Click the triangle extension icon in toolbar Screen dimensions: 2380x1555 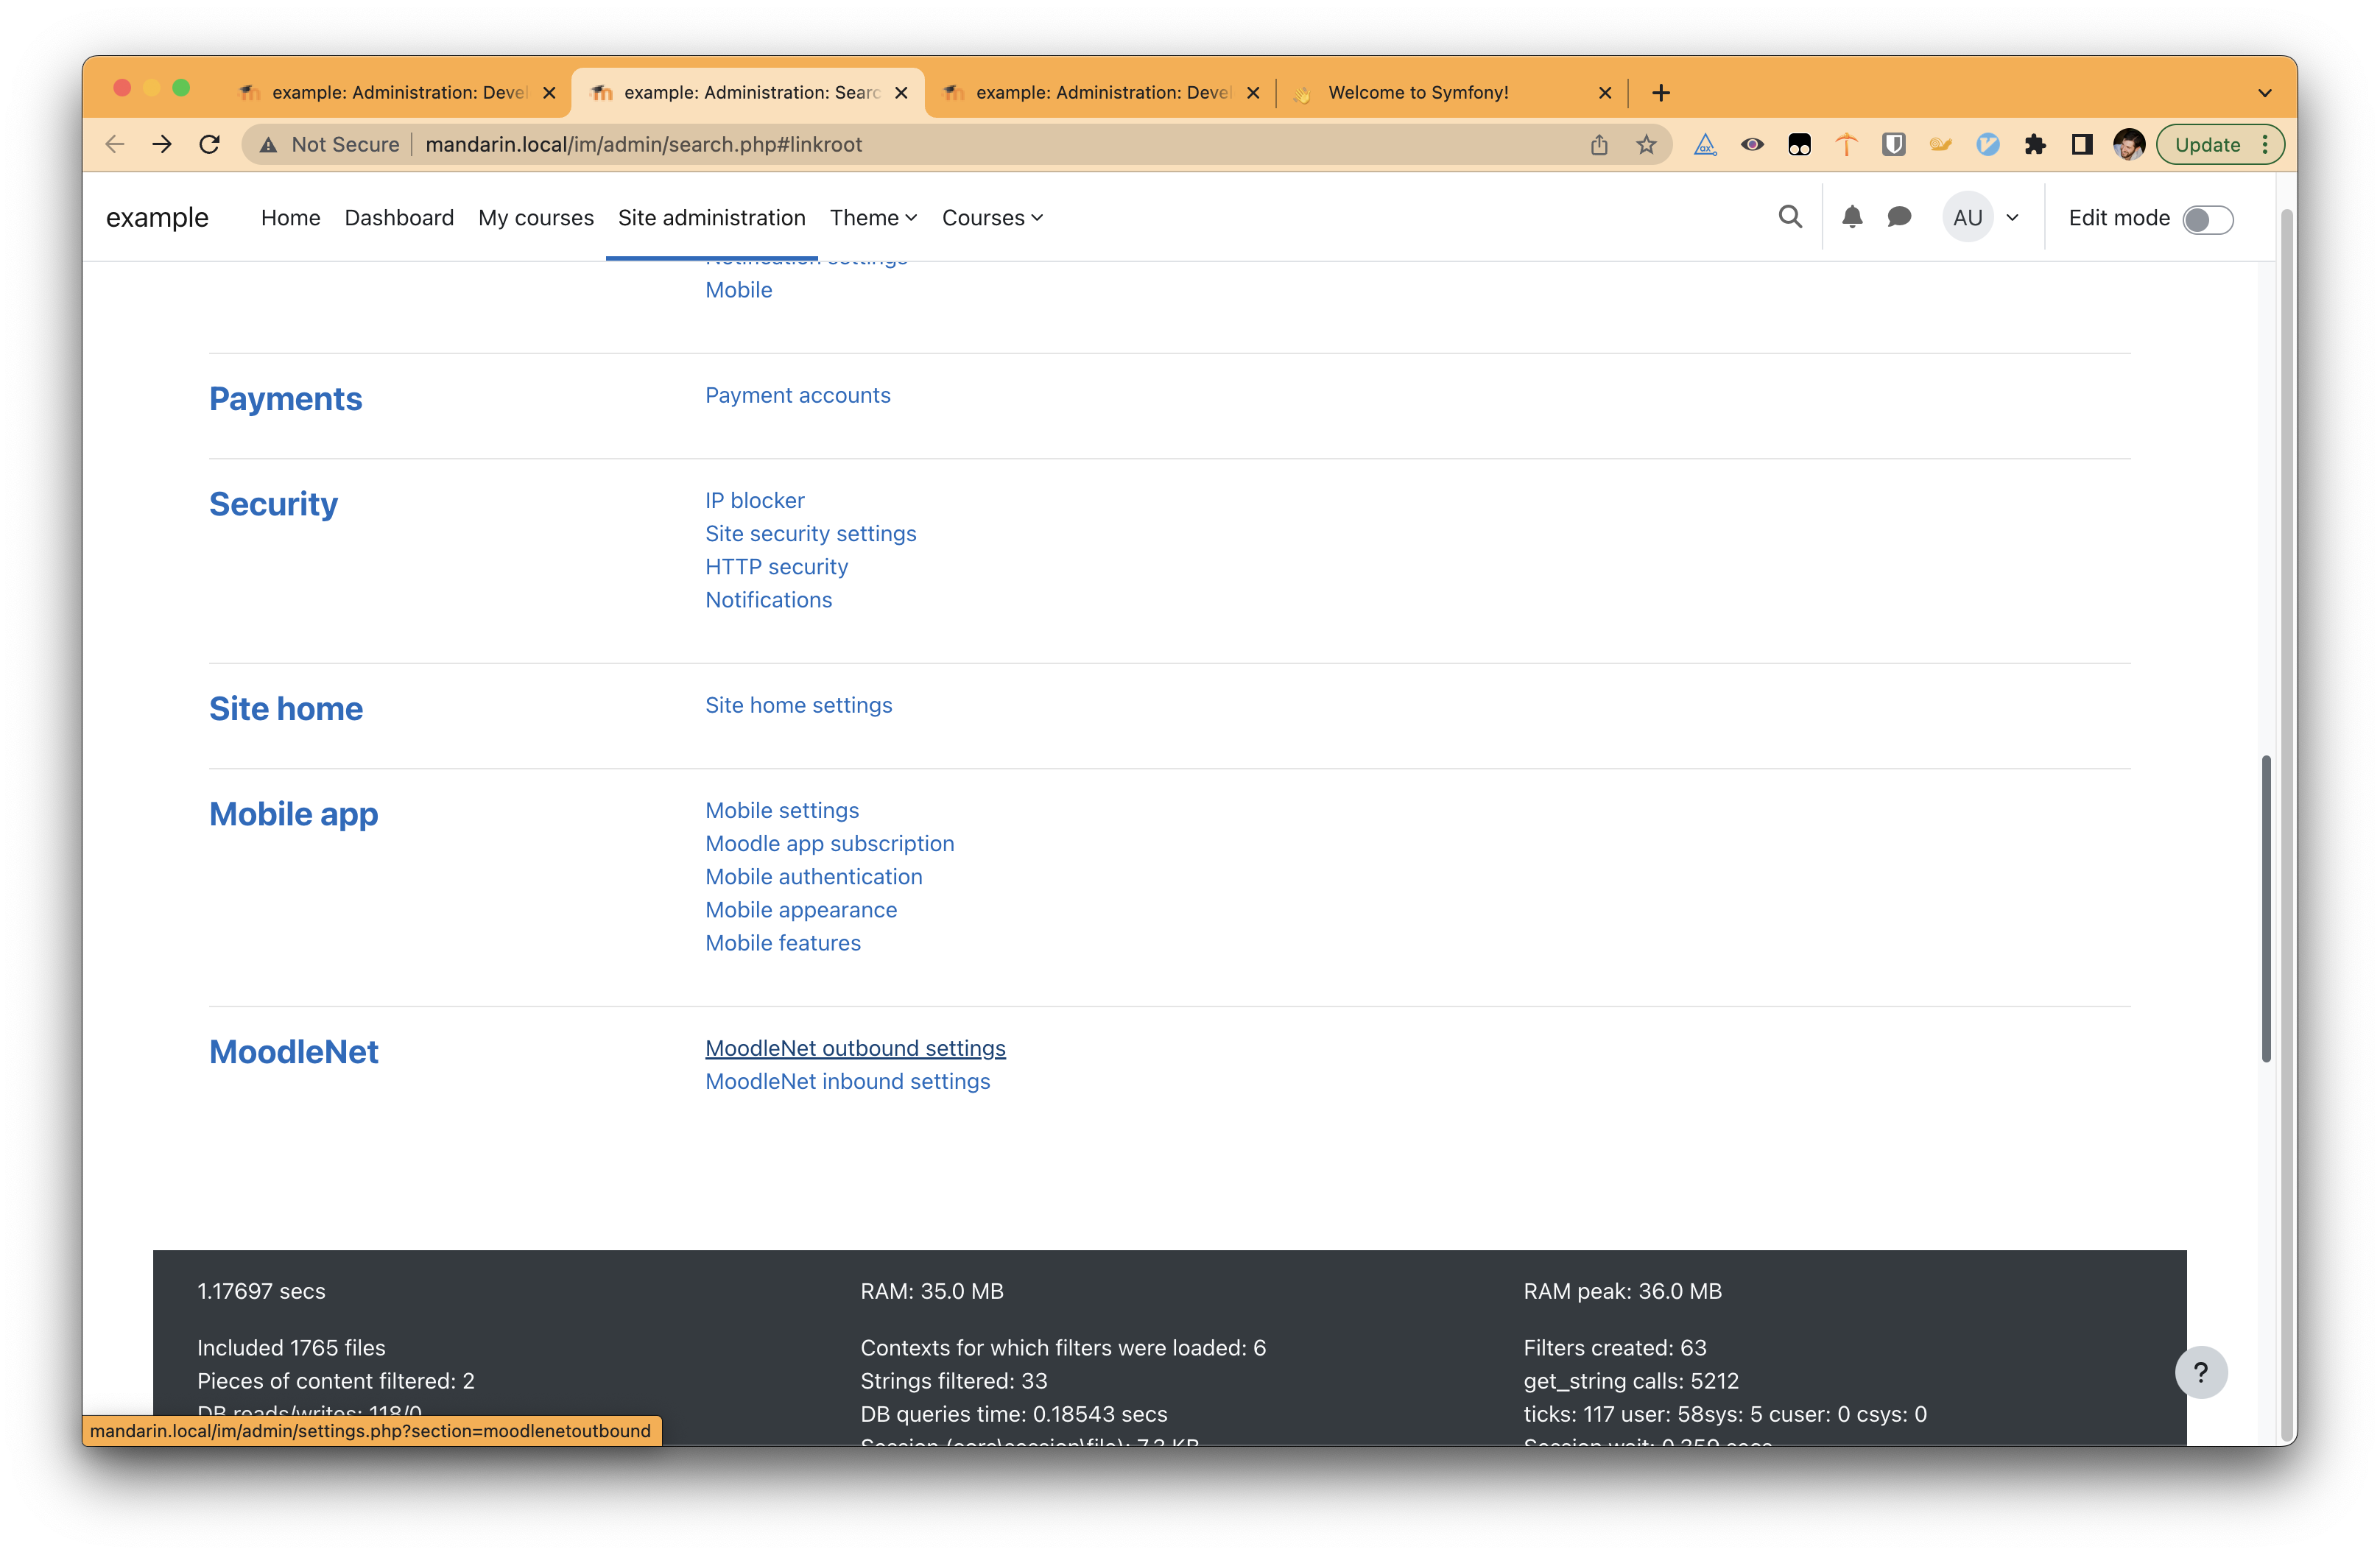tap(1705, 144)
